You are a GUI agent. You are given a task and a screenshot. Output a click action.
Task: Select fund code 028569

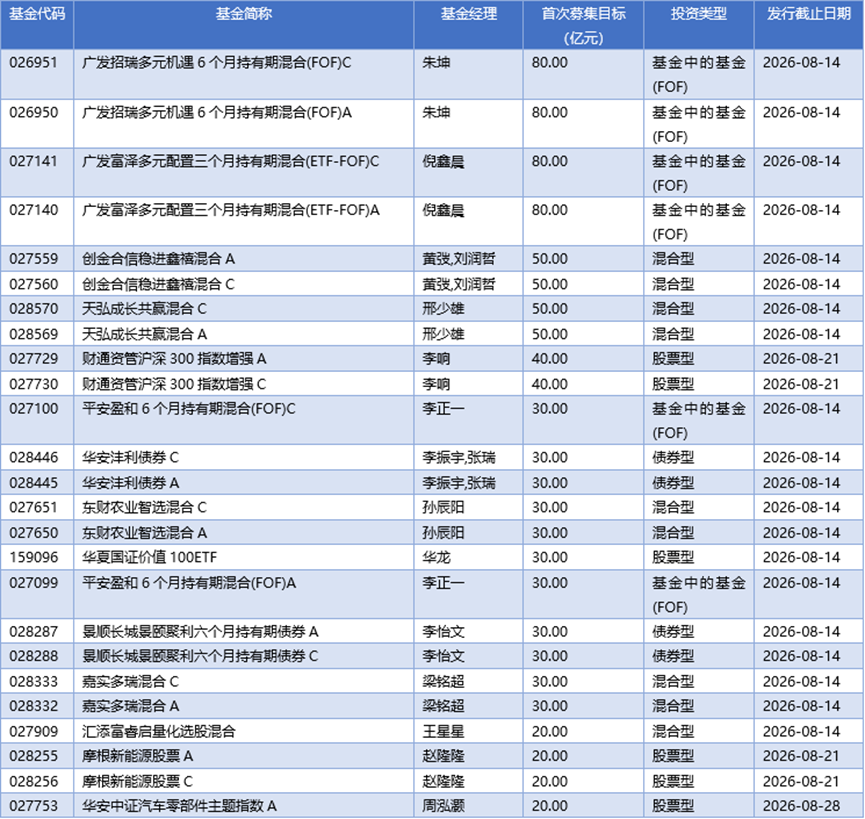(34, 334)
